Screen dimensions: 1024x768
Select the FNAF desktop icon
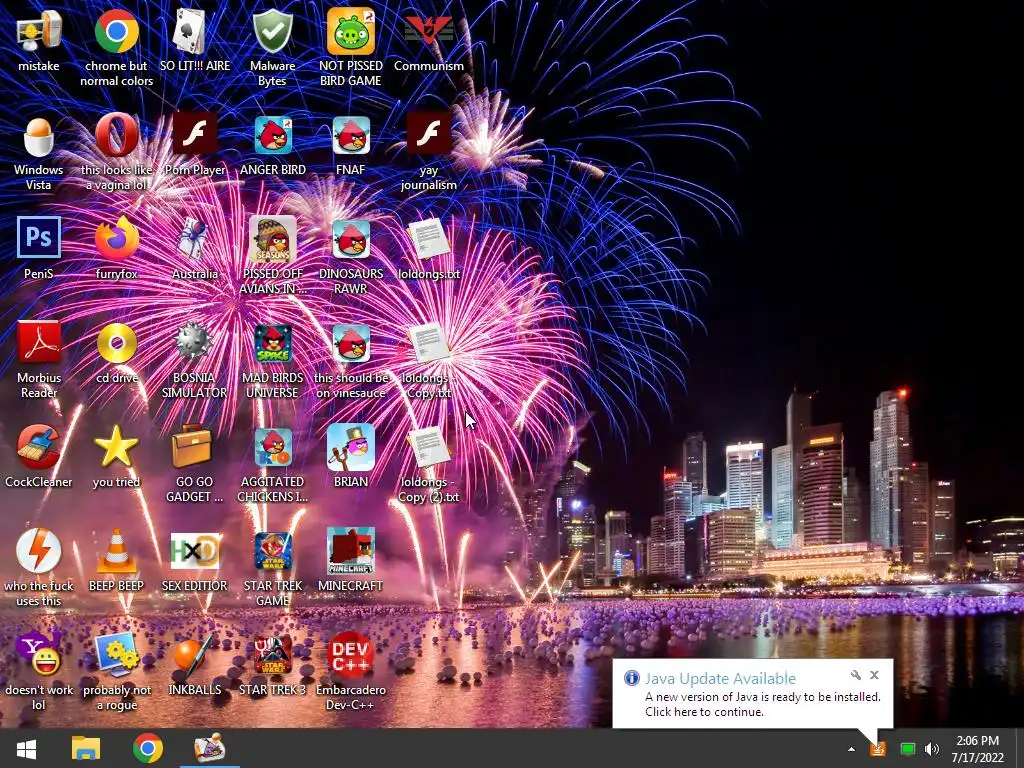point(351,135)
